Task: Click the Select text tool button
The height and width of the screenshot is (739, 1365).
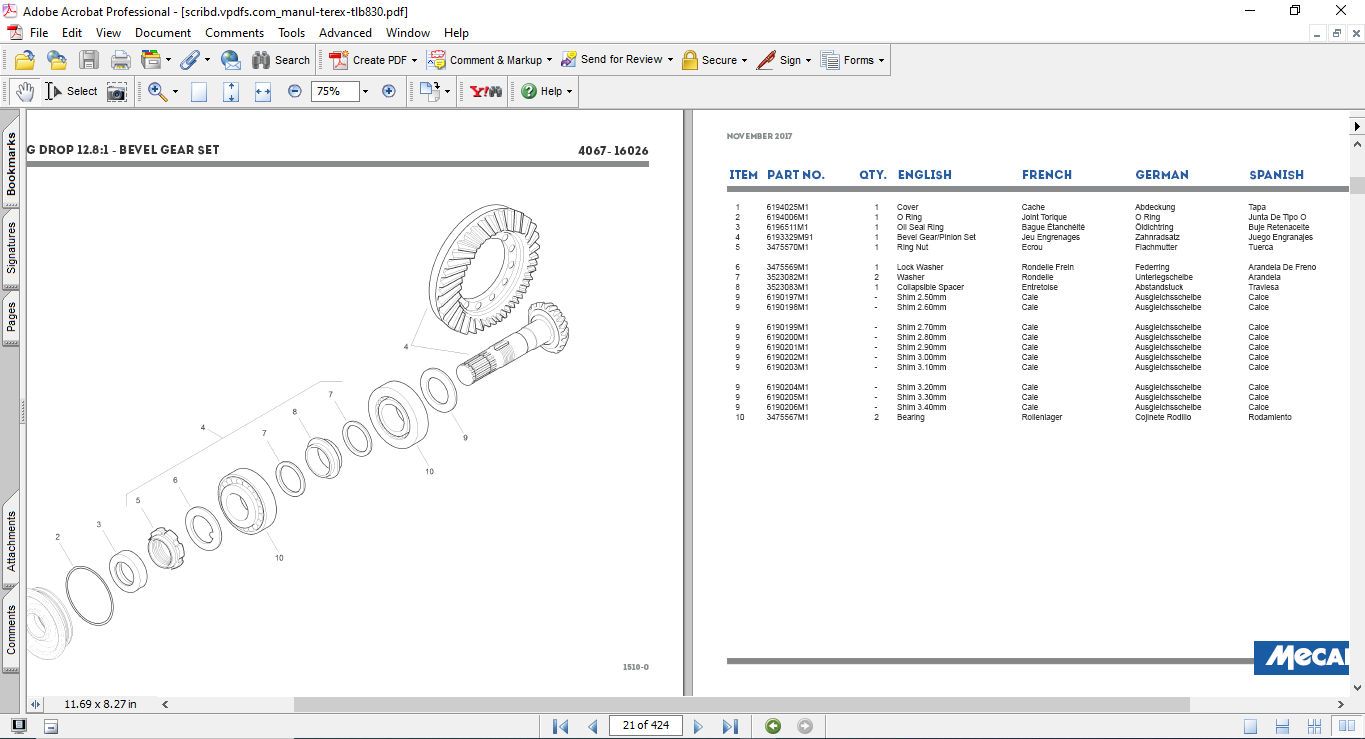Action: click(x=71, y=92)
